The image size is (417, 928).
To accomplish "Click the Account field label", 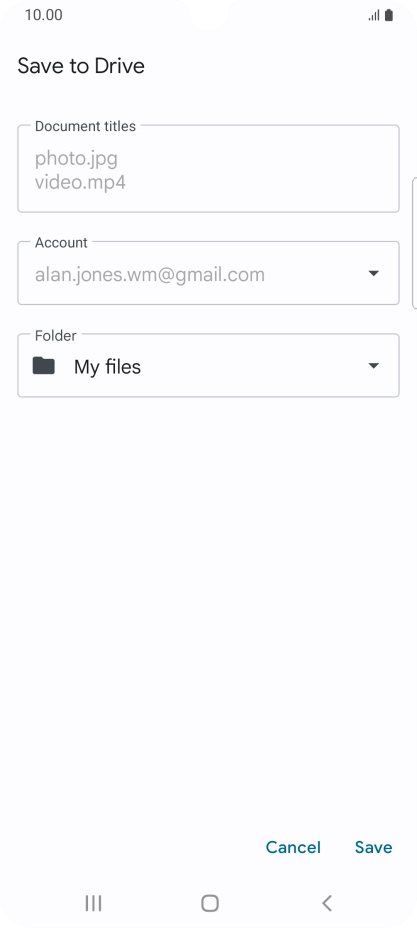I will 61,243.
